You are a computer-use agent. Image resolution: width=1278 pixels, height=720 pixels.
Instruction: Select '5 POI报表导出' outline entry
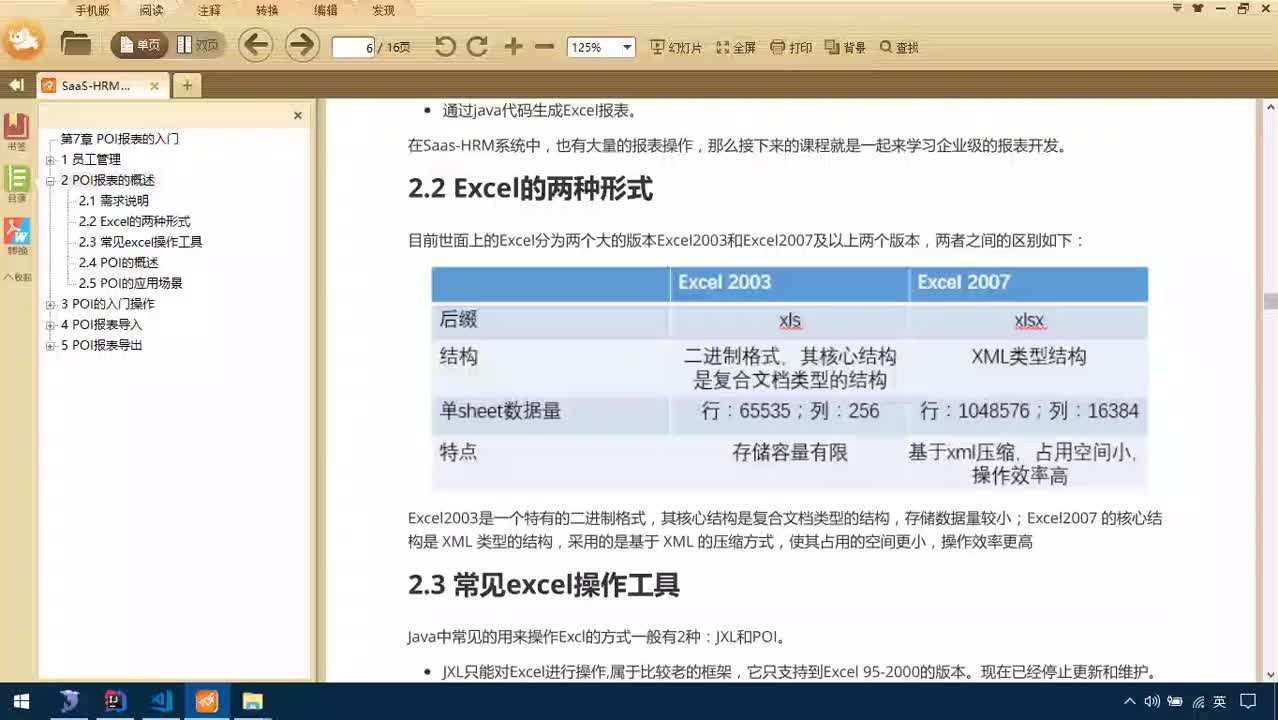click(x=102, y=345)
